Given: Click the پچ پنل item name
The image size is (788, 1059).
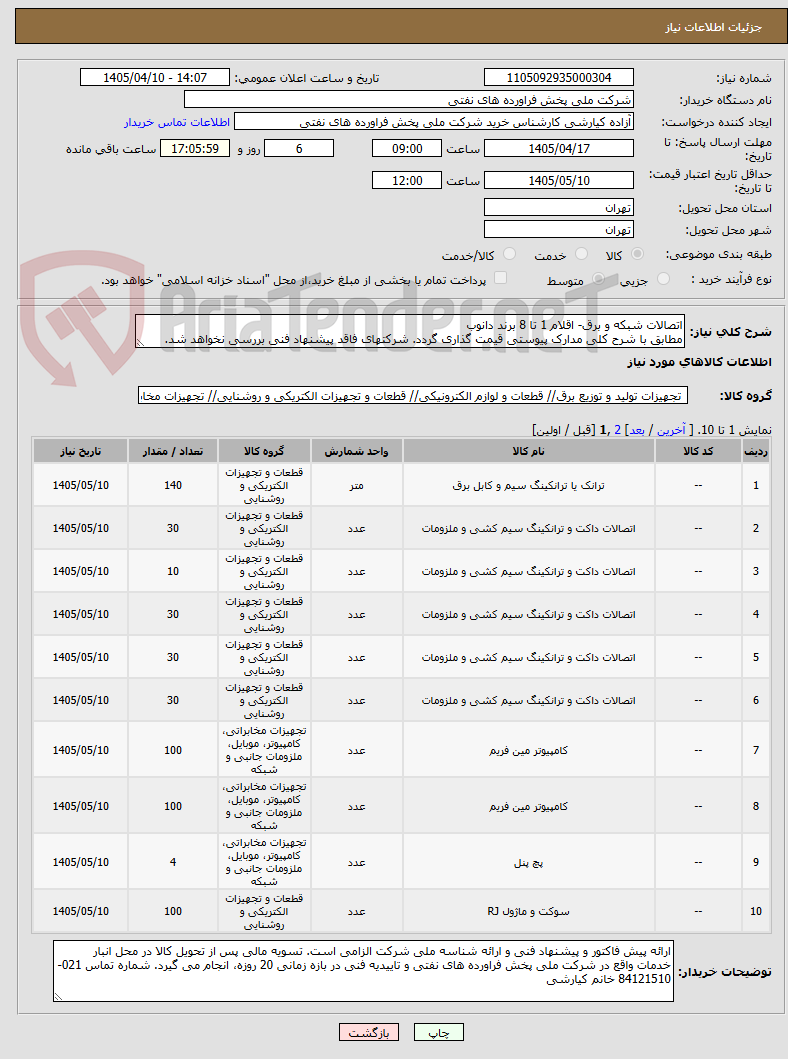Looking at the screenshot, I should point(529,862).
